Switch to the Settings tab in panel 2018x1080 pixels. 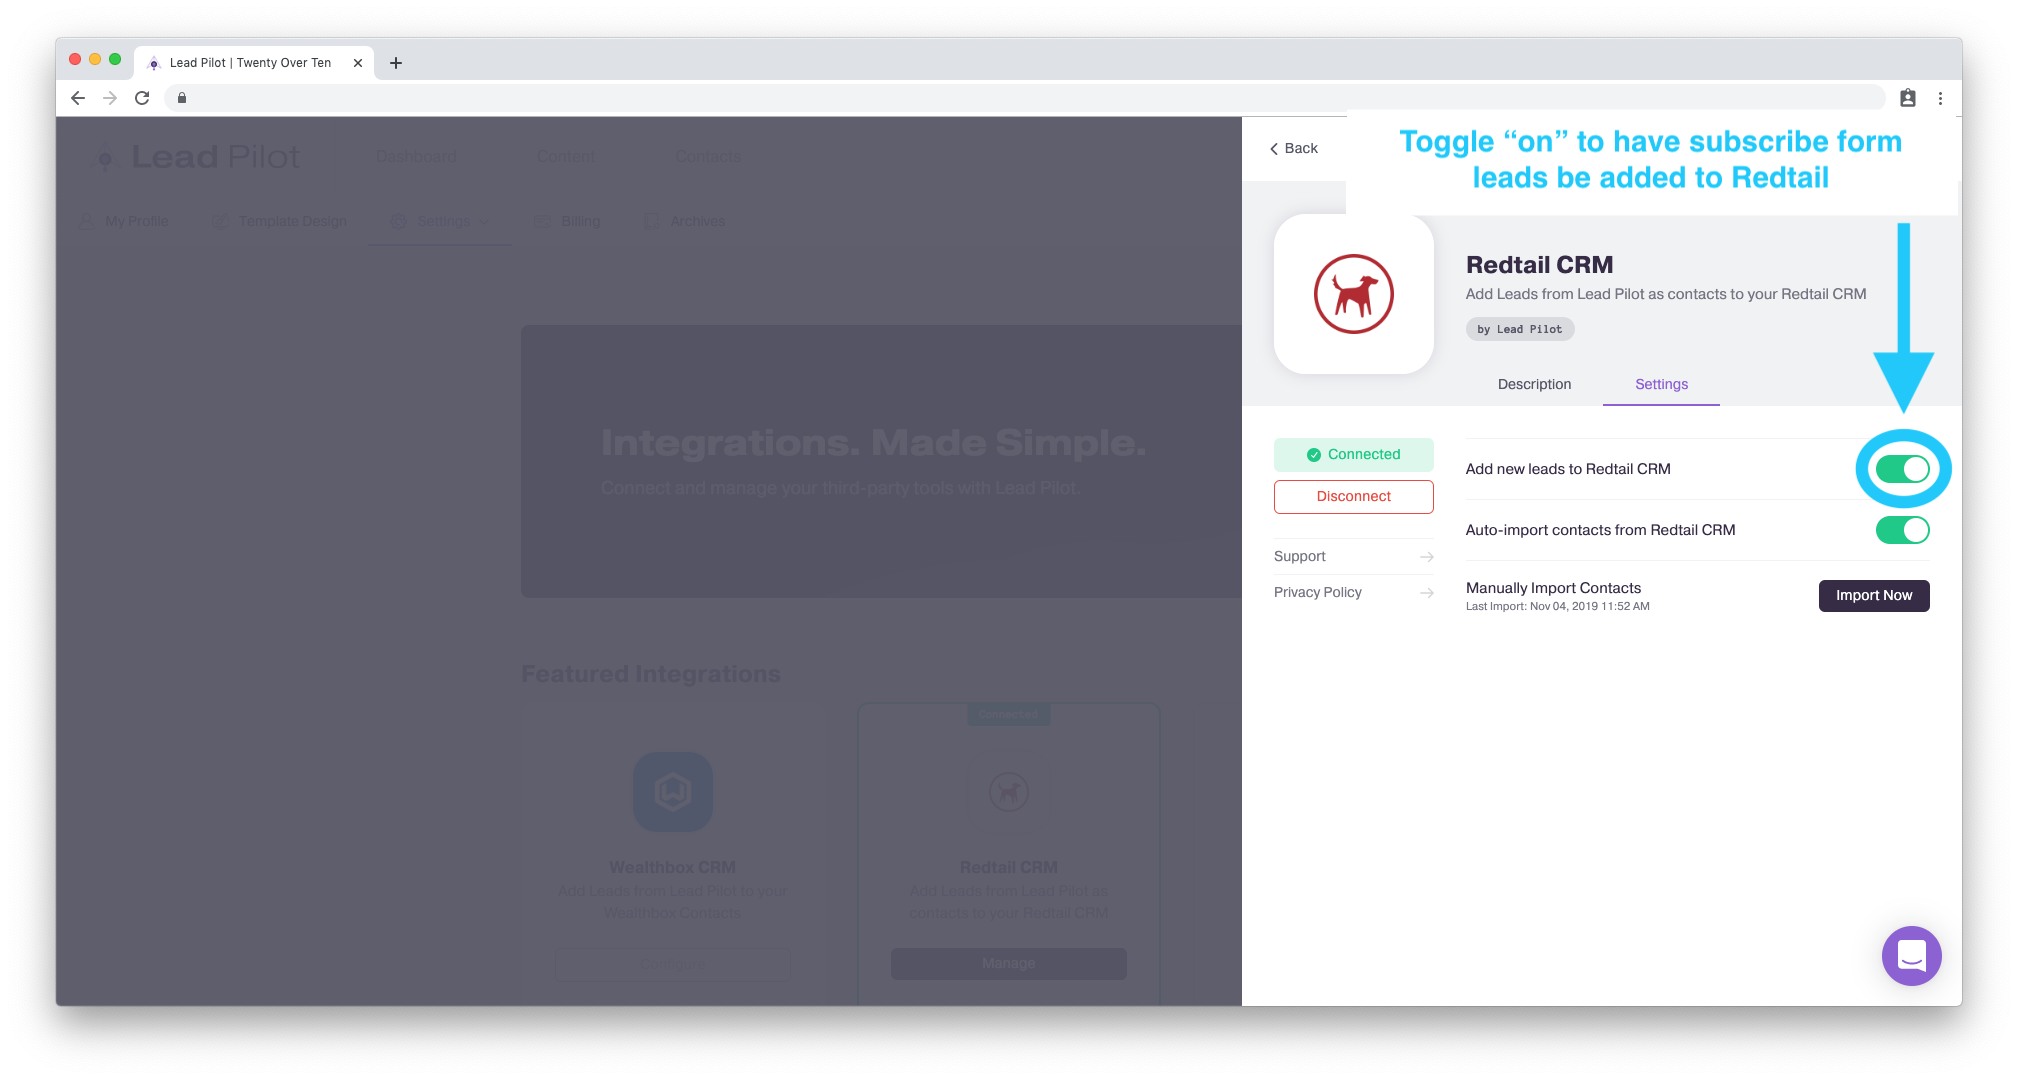(1661, 384)
